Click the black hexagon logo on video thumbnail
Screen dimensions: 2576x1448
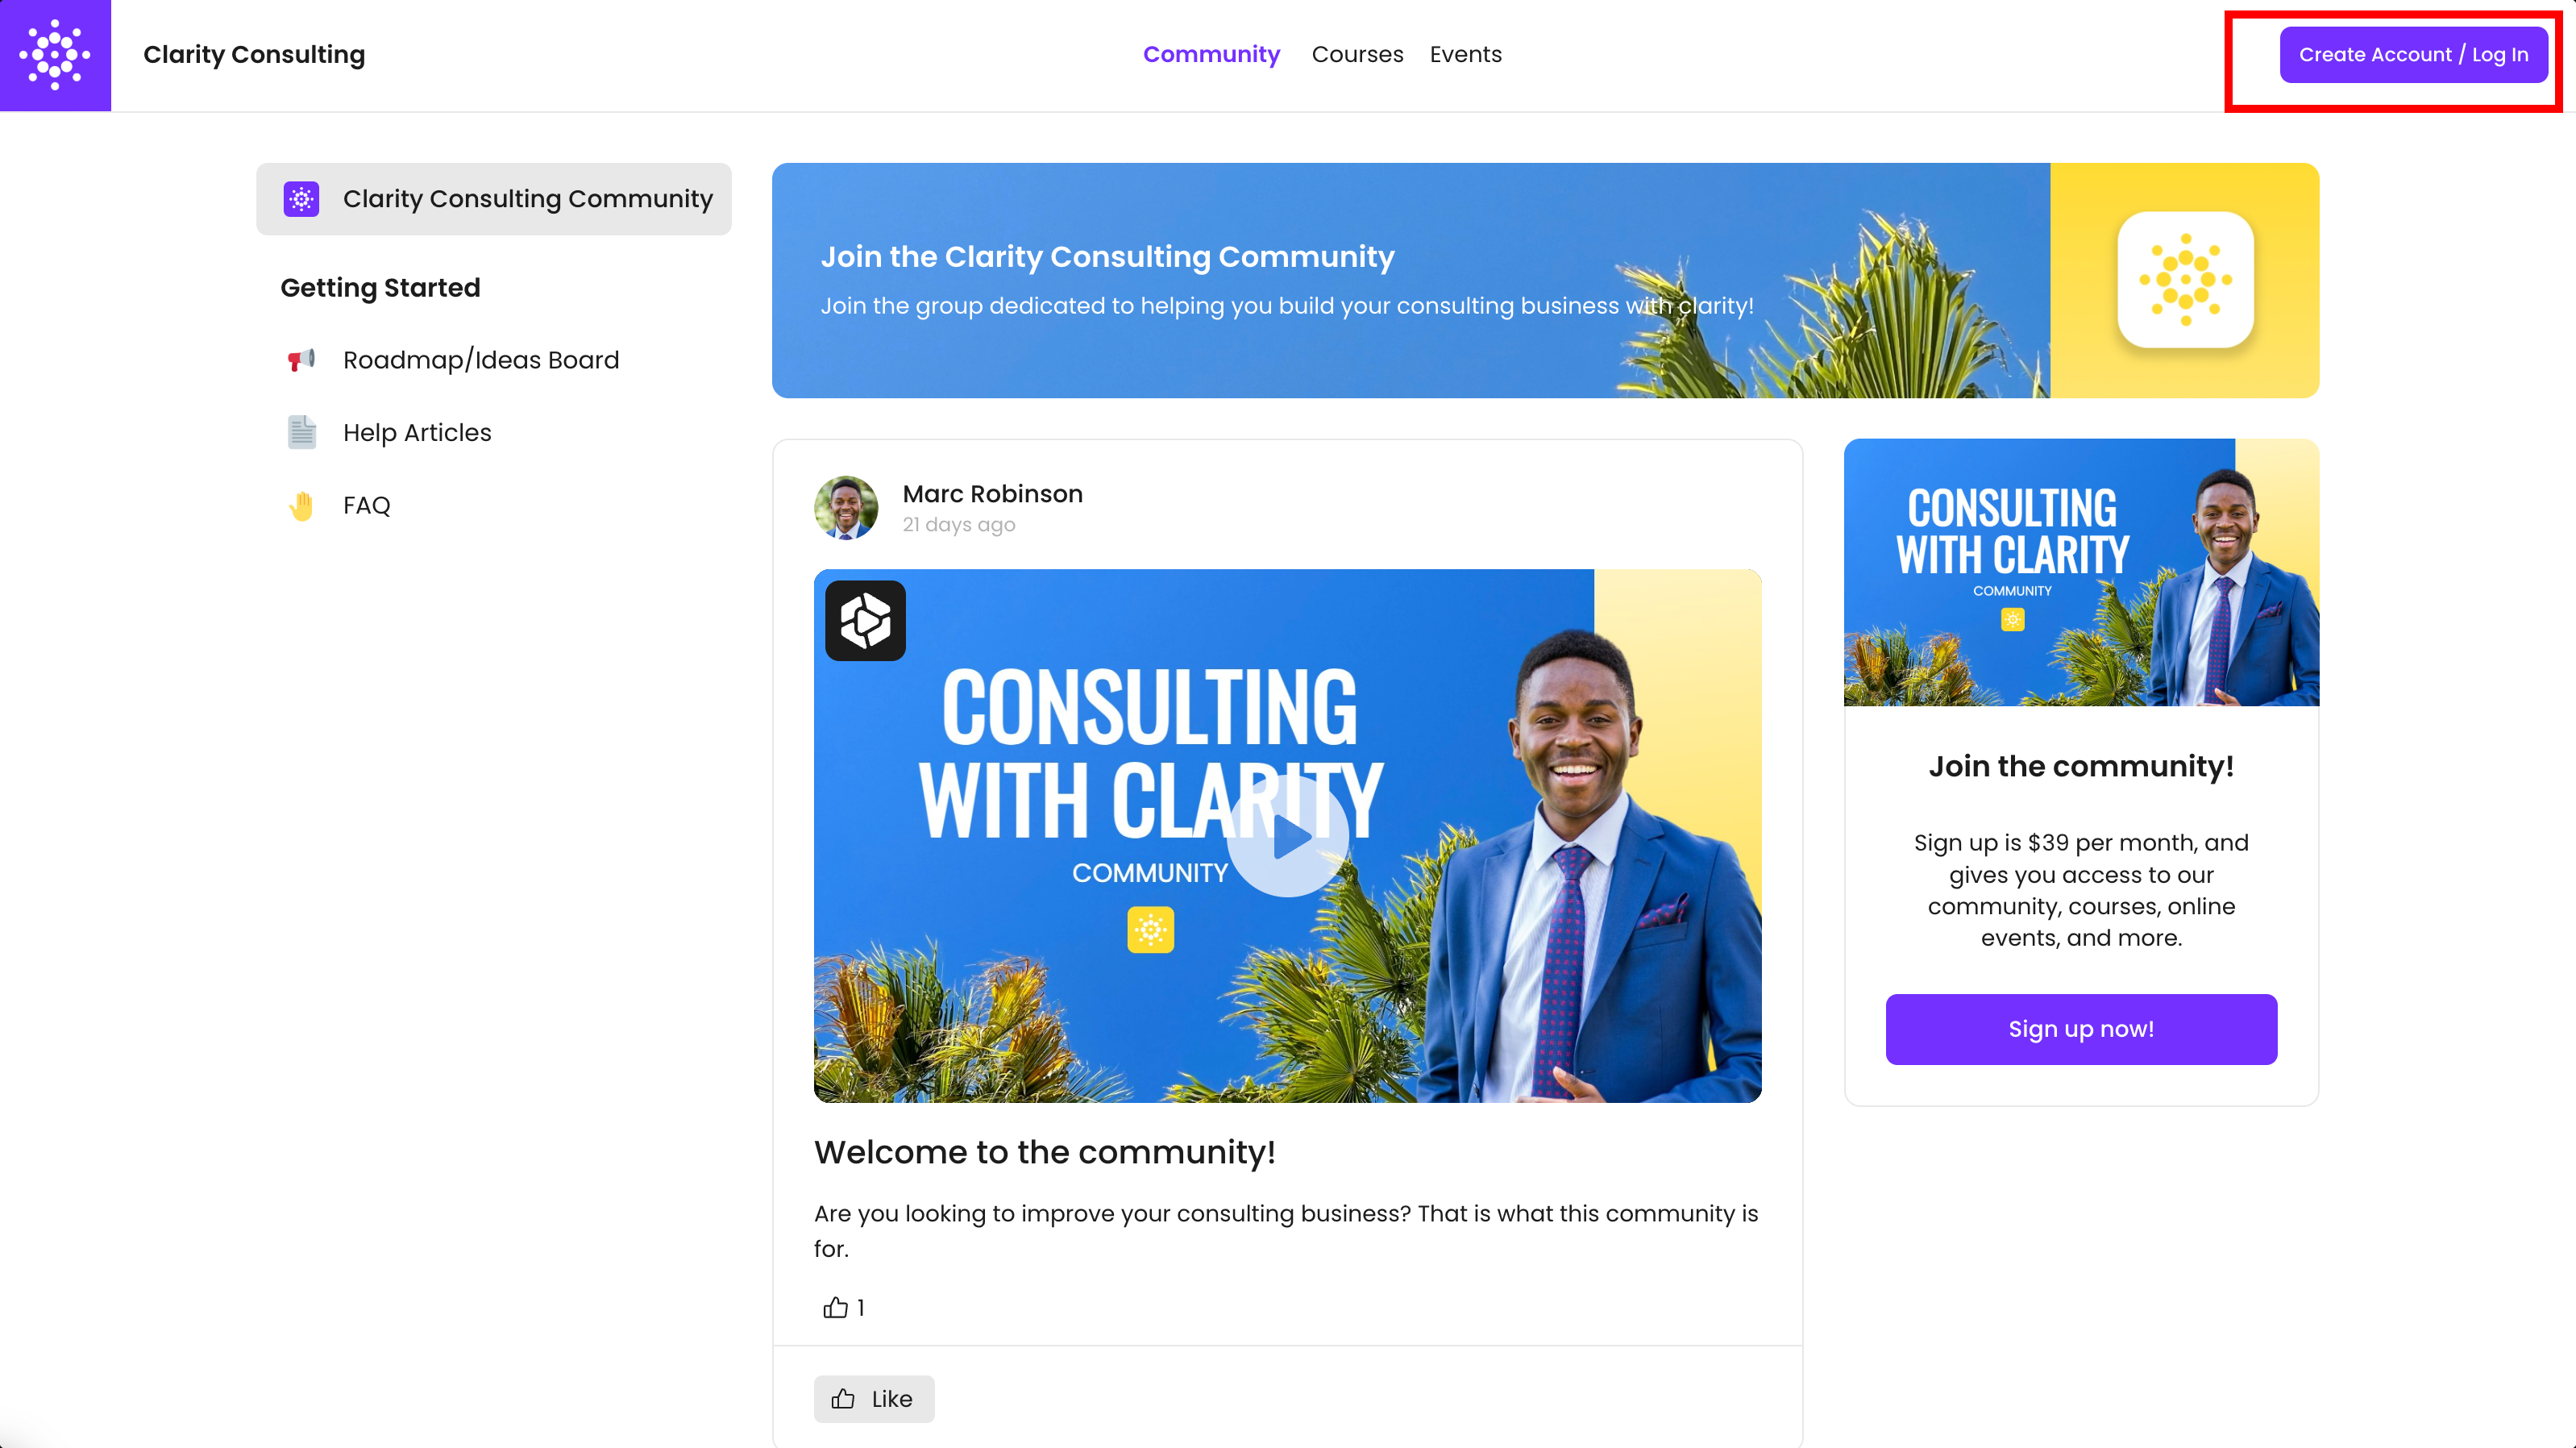865,621
